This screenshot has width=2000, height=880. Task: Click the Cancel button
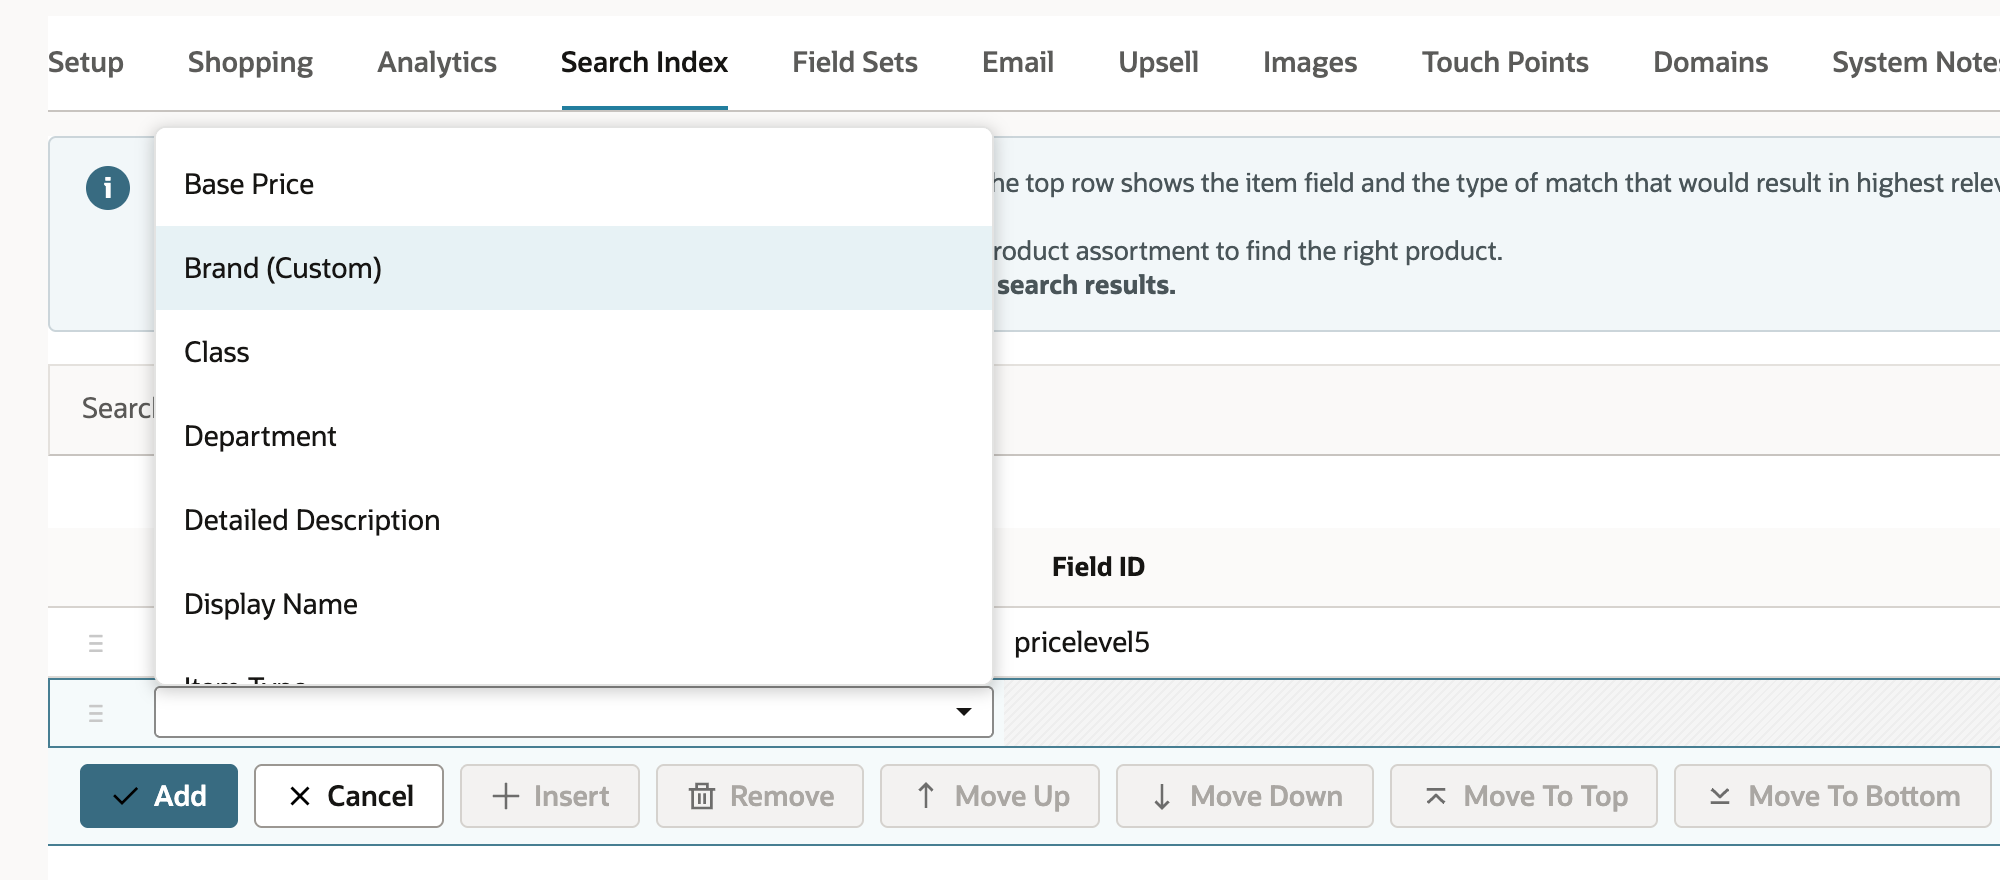coord(349,796)
